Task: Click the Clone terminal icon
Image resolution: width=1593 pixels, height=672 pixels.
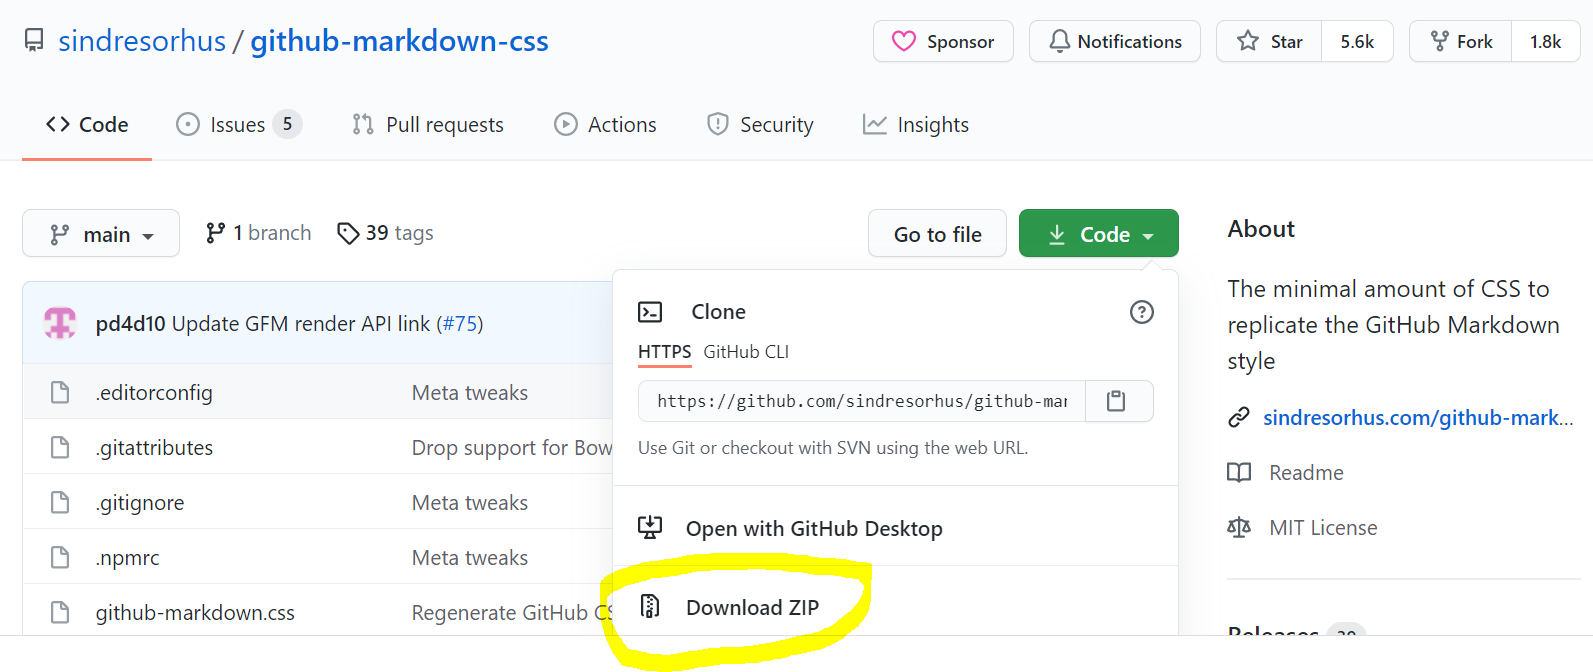Action: [650, 312]
